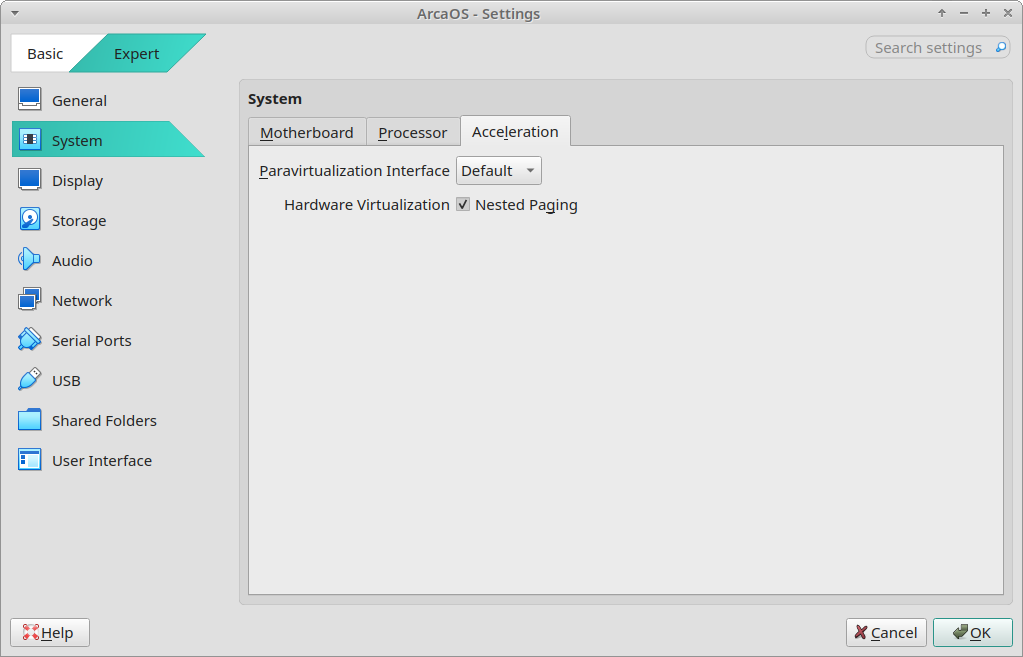
Task: Click the Nested Paging label text
Action: (x=527, y=205)
